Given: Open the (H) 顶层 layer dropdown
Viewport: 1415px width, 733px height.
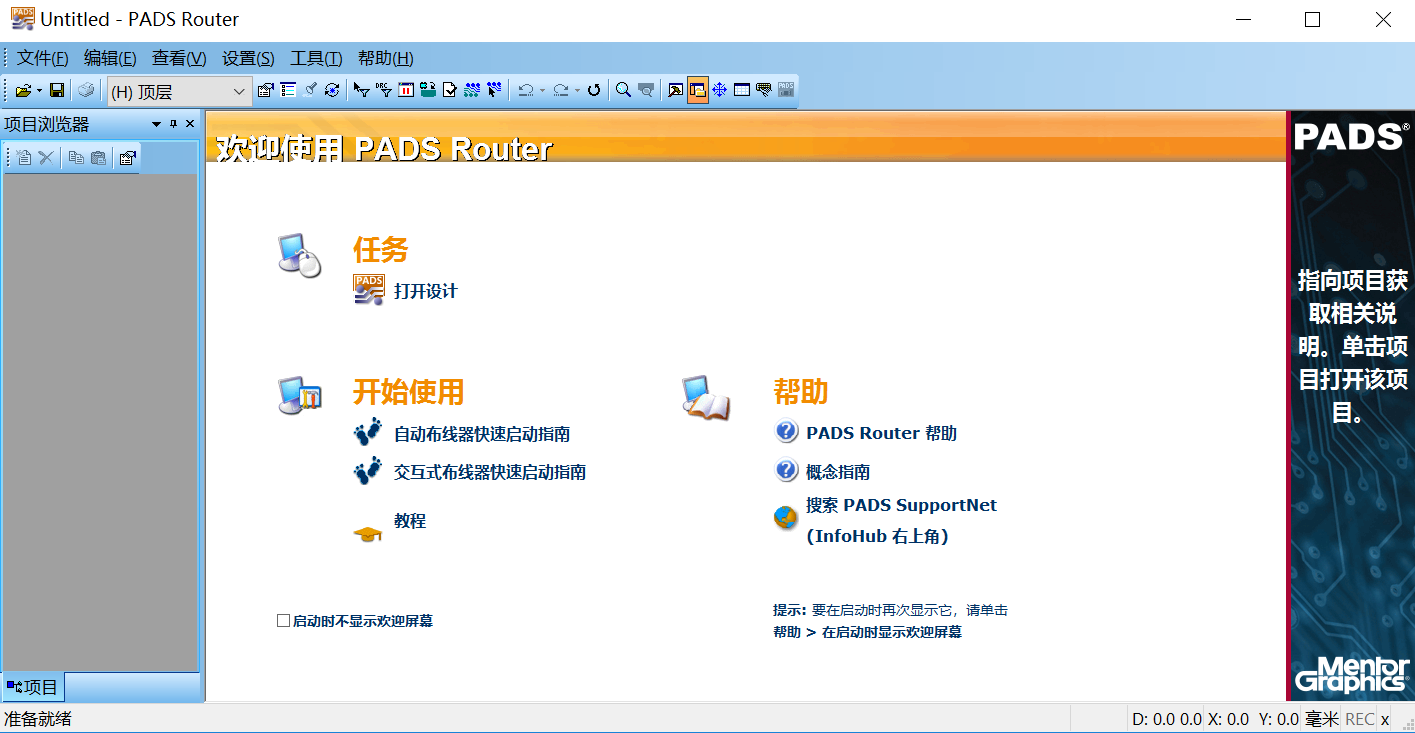Looking at the screenshot, I should pos(237,90).
